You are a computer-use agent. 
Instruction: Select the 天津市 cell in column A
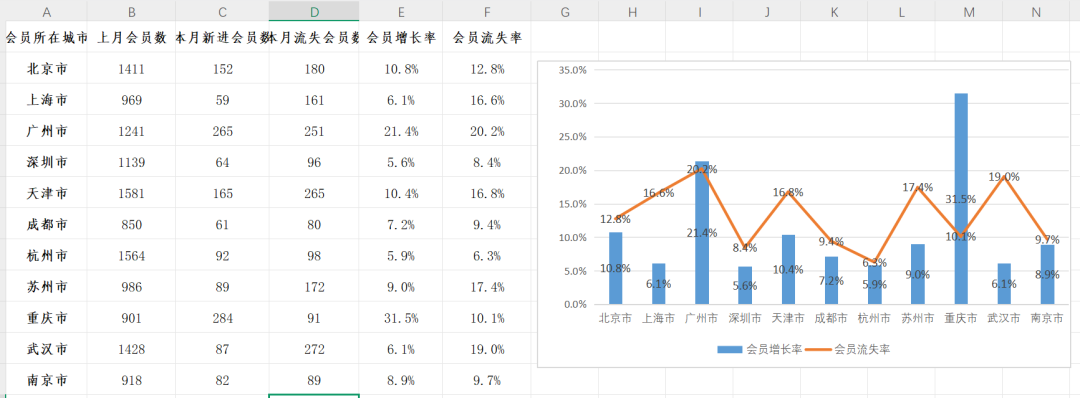pyautogui.click(x=47, y=193)
